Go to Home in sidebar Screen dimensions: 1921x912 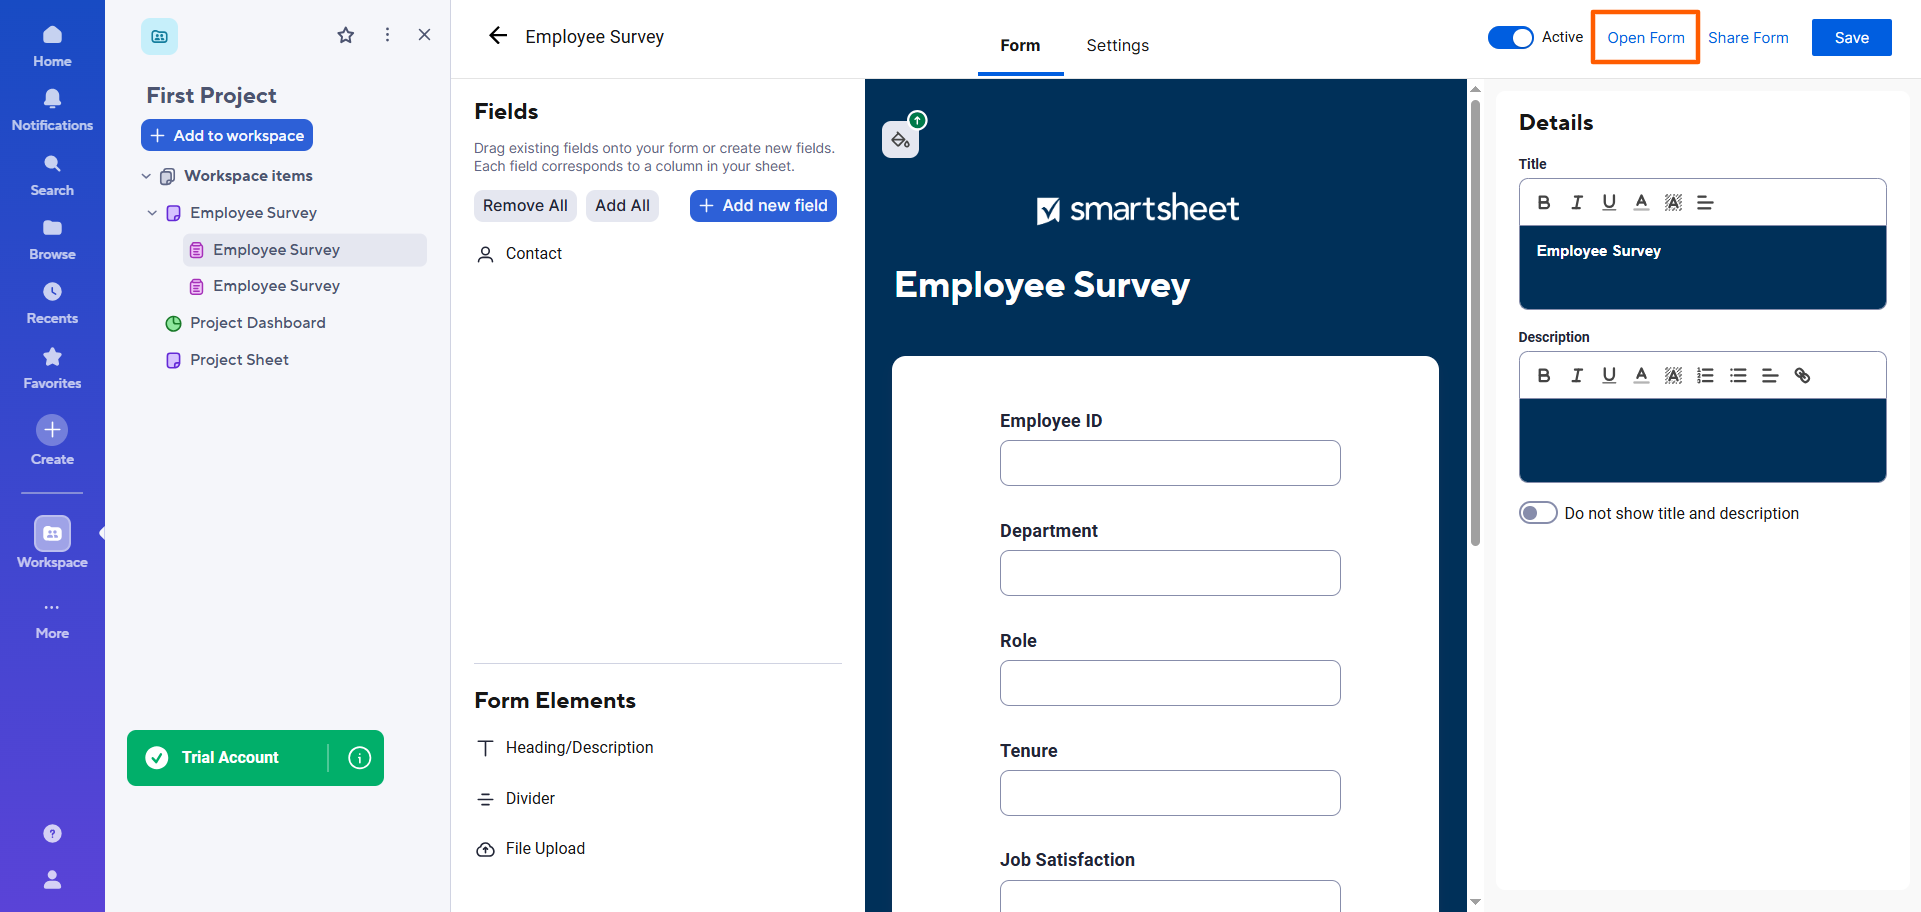pos(52,46)
